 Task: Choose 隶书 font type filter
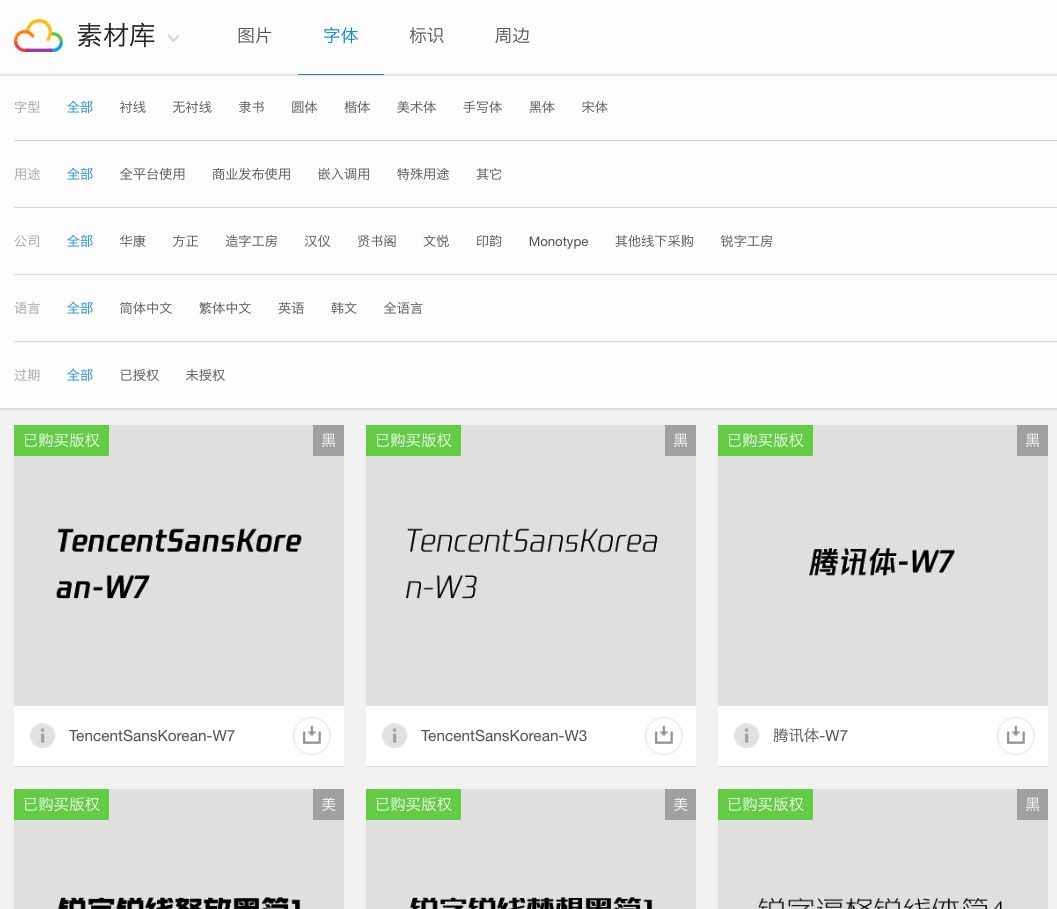click(251, 107)
